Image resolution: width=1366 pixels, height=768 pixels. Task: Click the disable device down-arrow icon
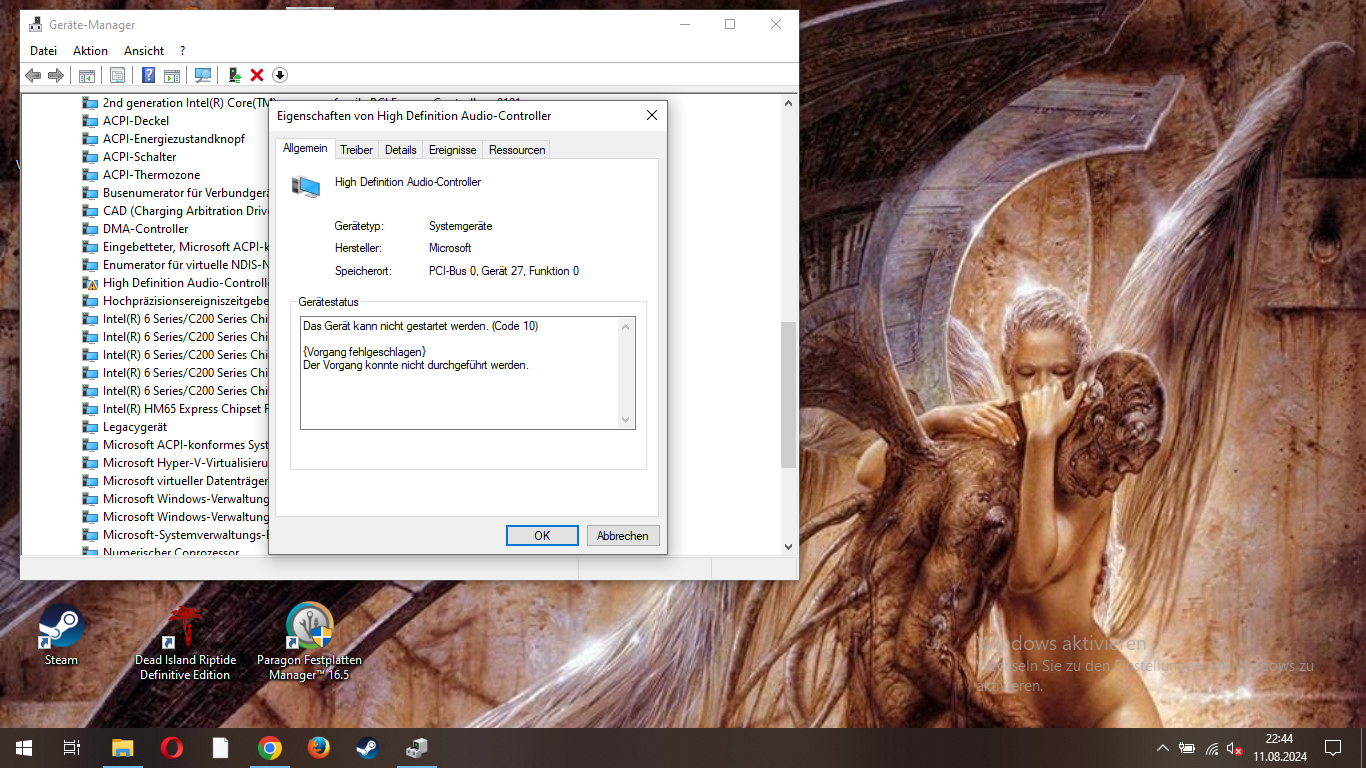(x=280, y=75)
